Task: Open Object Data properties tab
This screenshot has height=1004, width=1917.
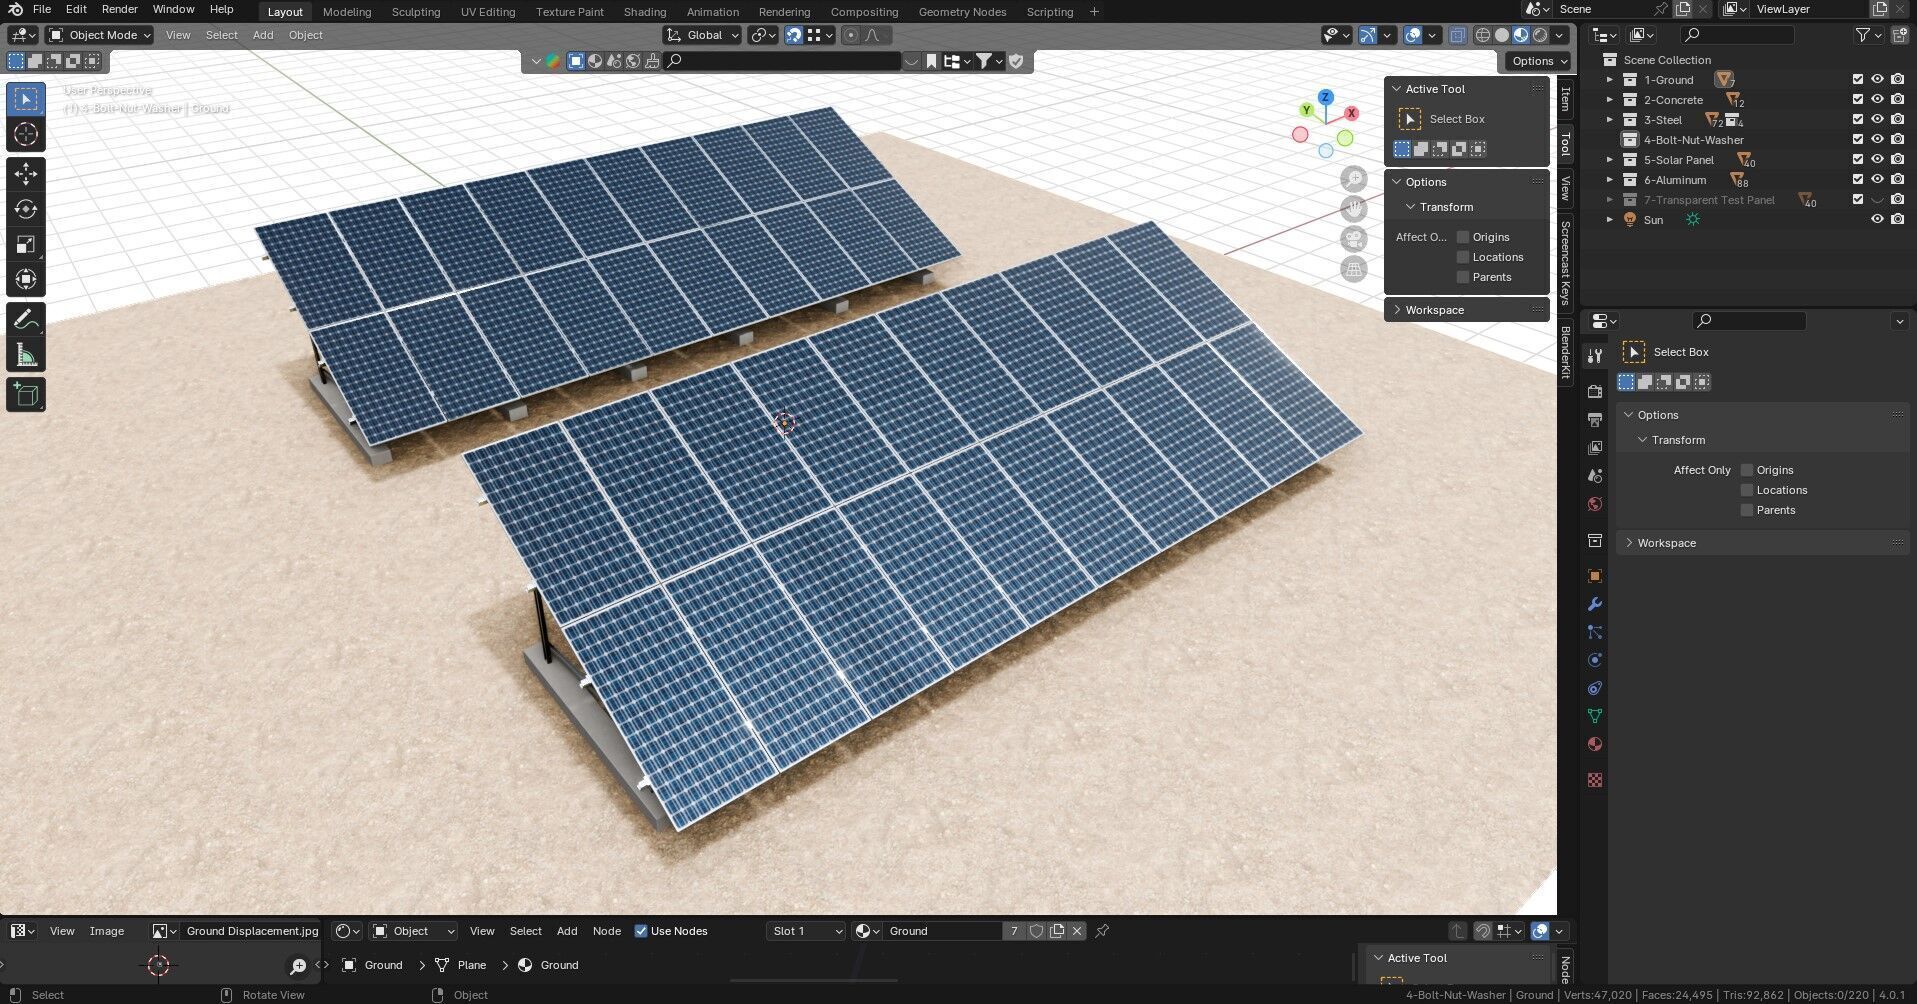Action: pos(1595,716)
